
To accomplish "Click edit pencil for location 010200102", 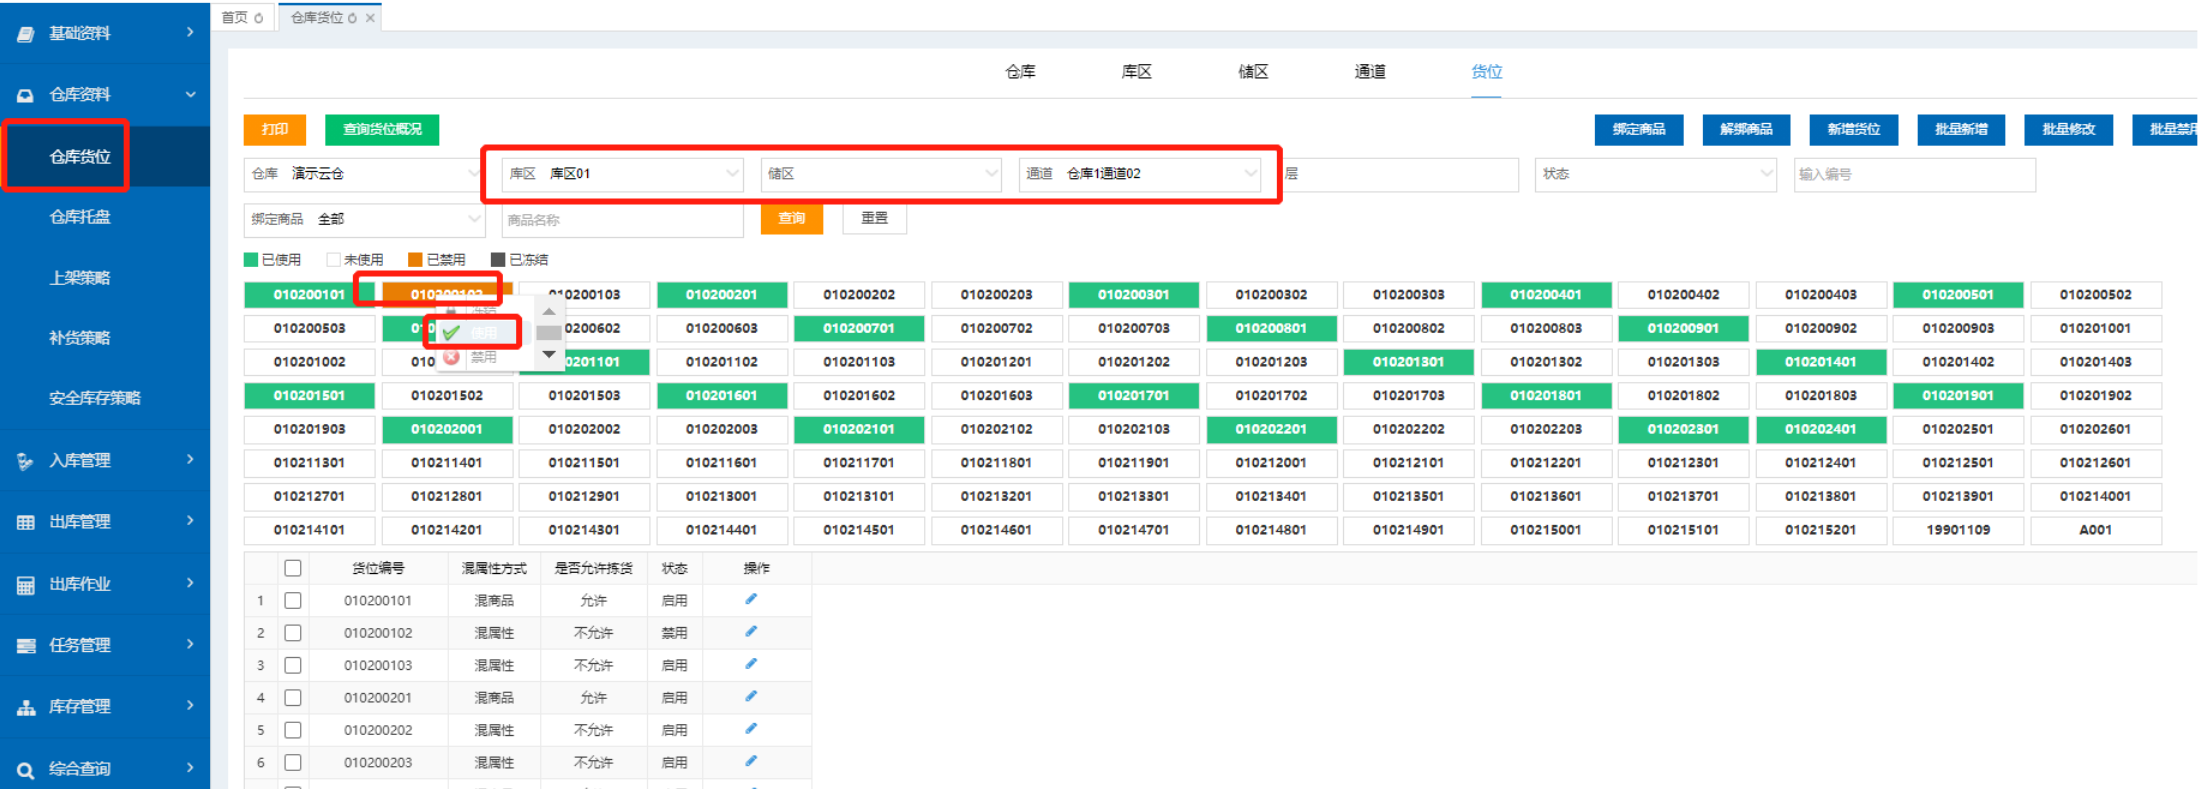I will 751,631.
